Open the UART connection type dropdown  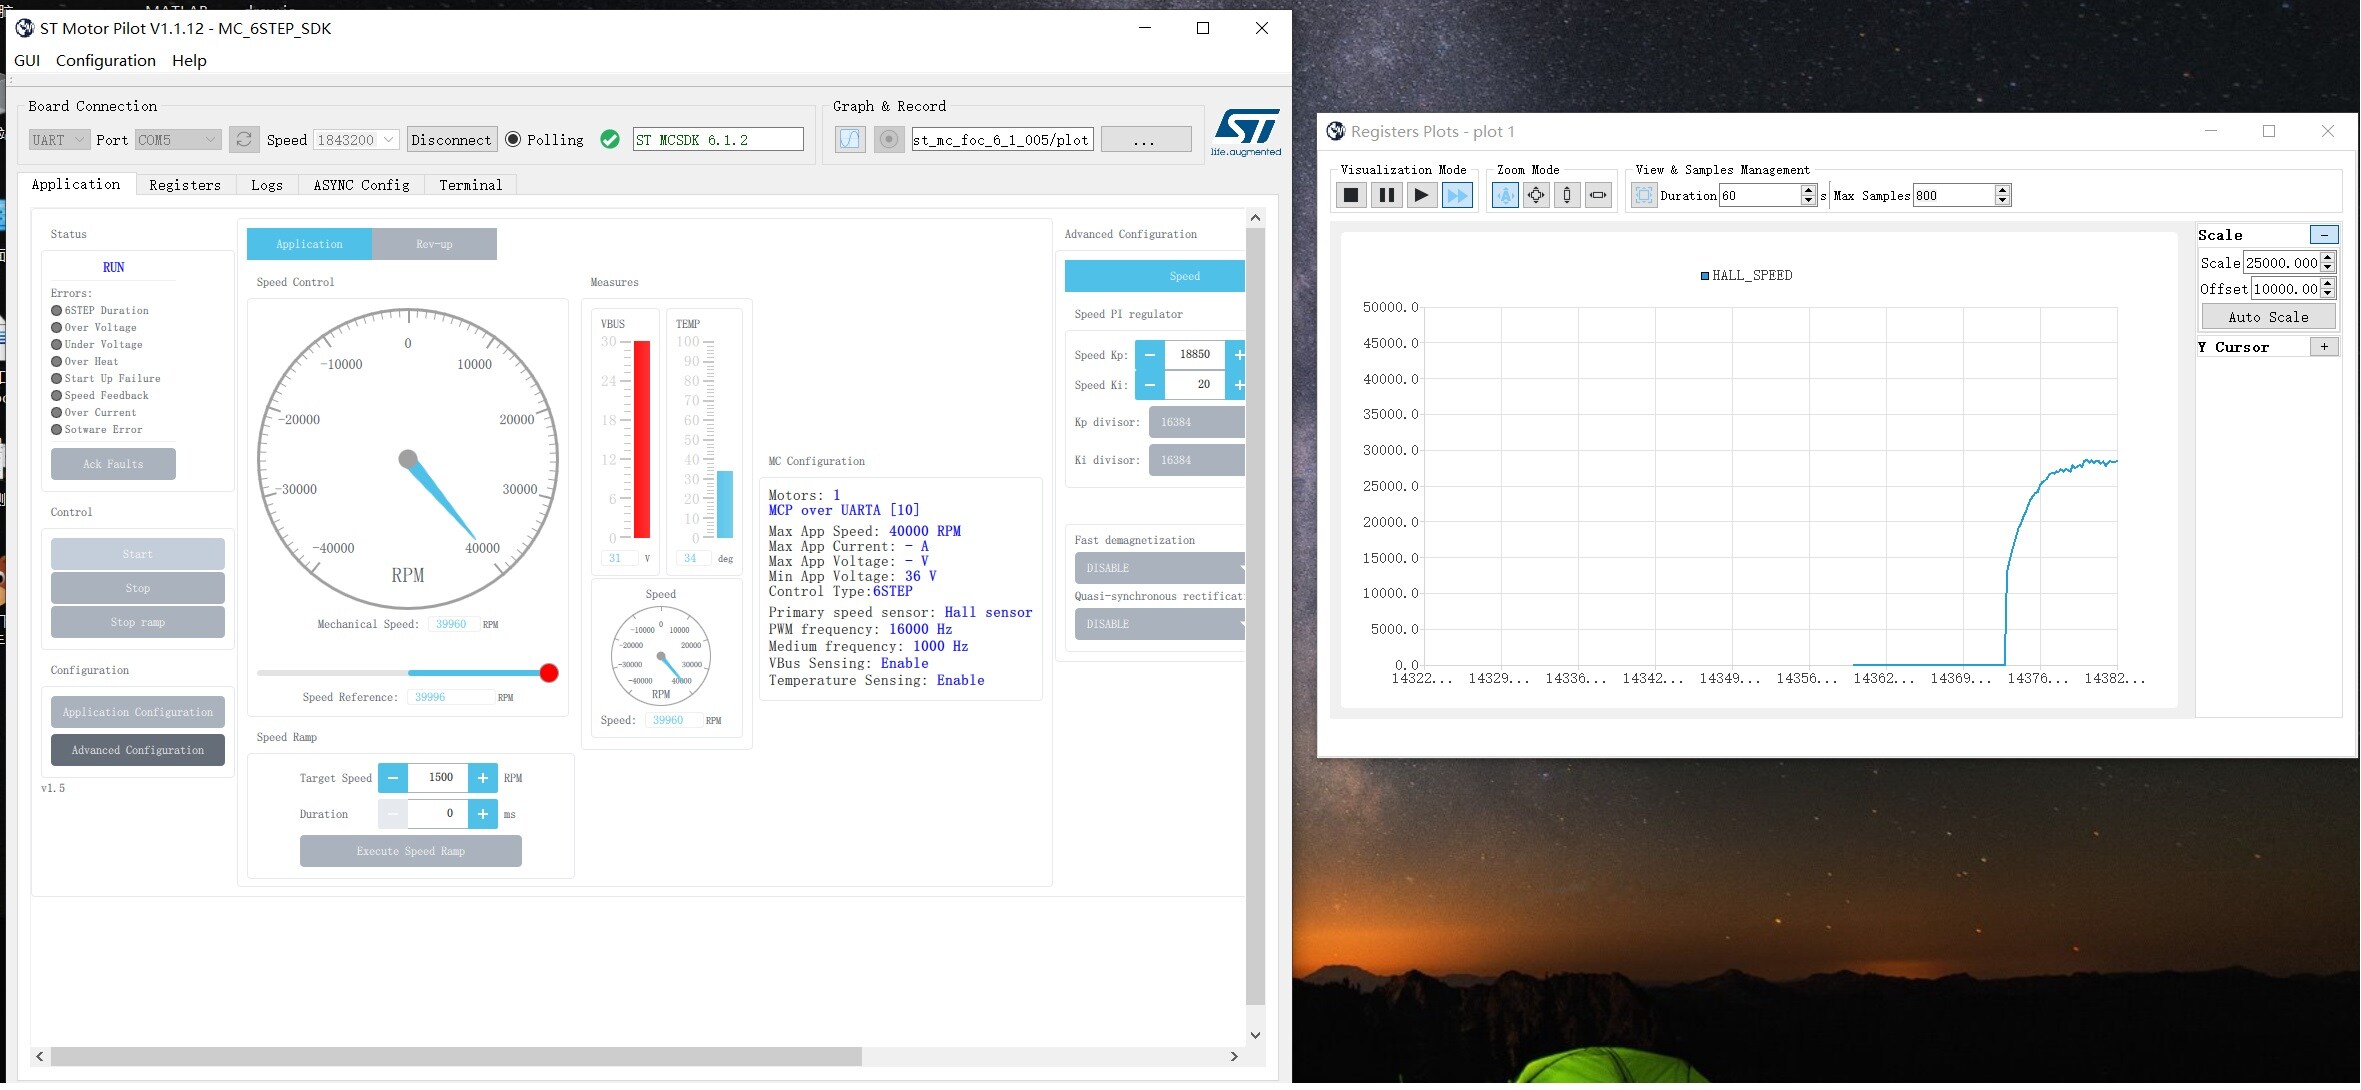tap(59, 140)
